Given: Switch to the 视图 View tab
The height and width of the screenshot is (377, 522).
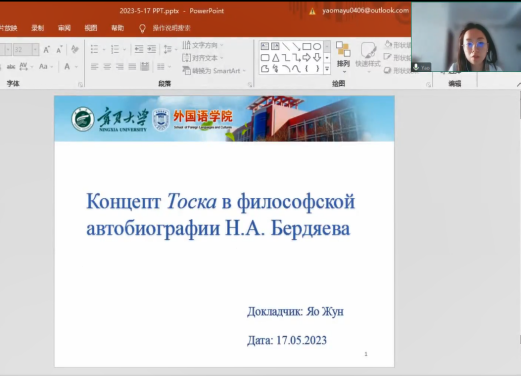Looking at the screenshot, I should [x=91, y=28].
